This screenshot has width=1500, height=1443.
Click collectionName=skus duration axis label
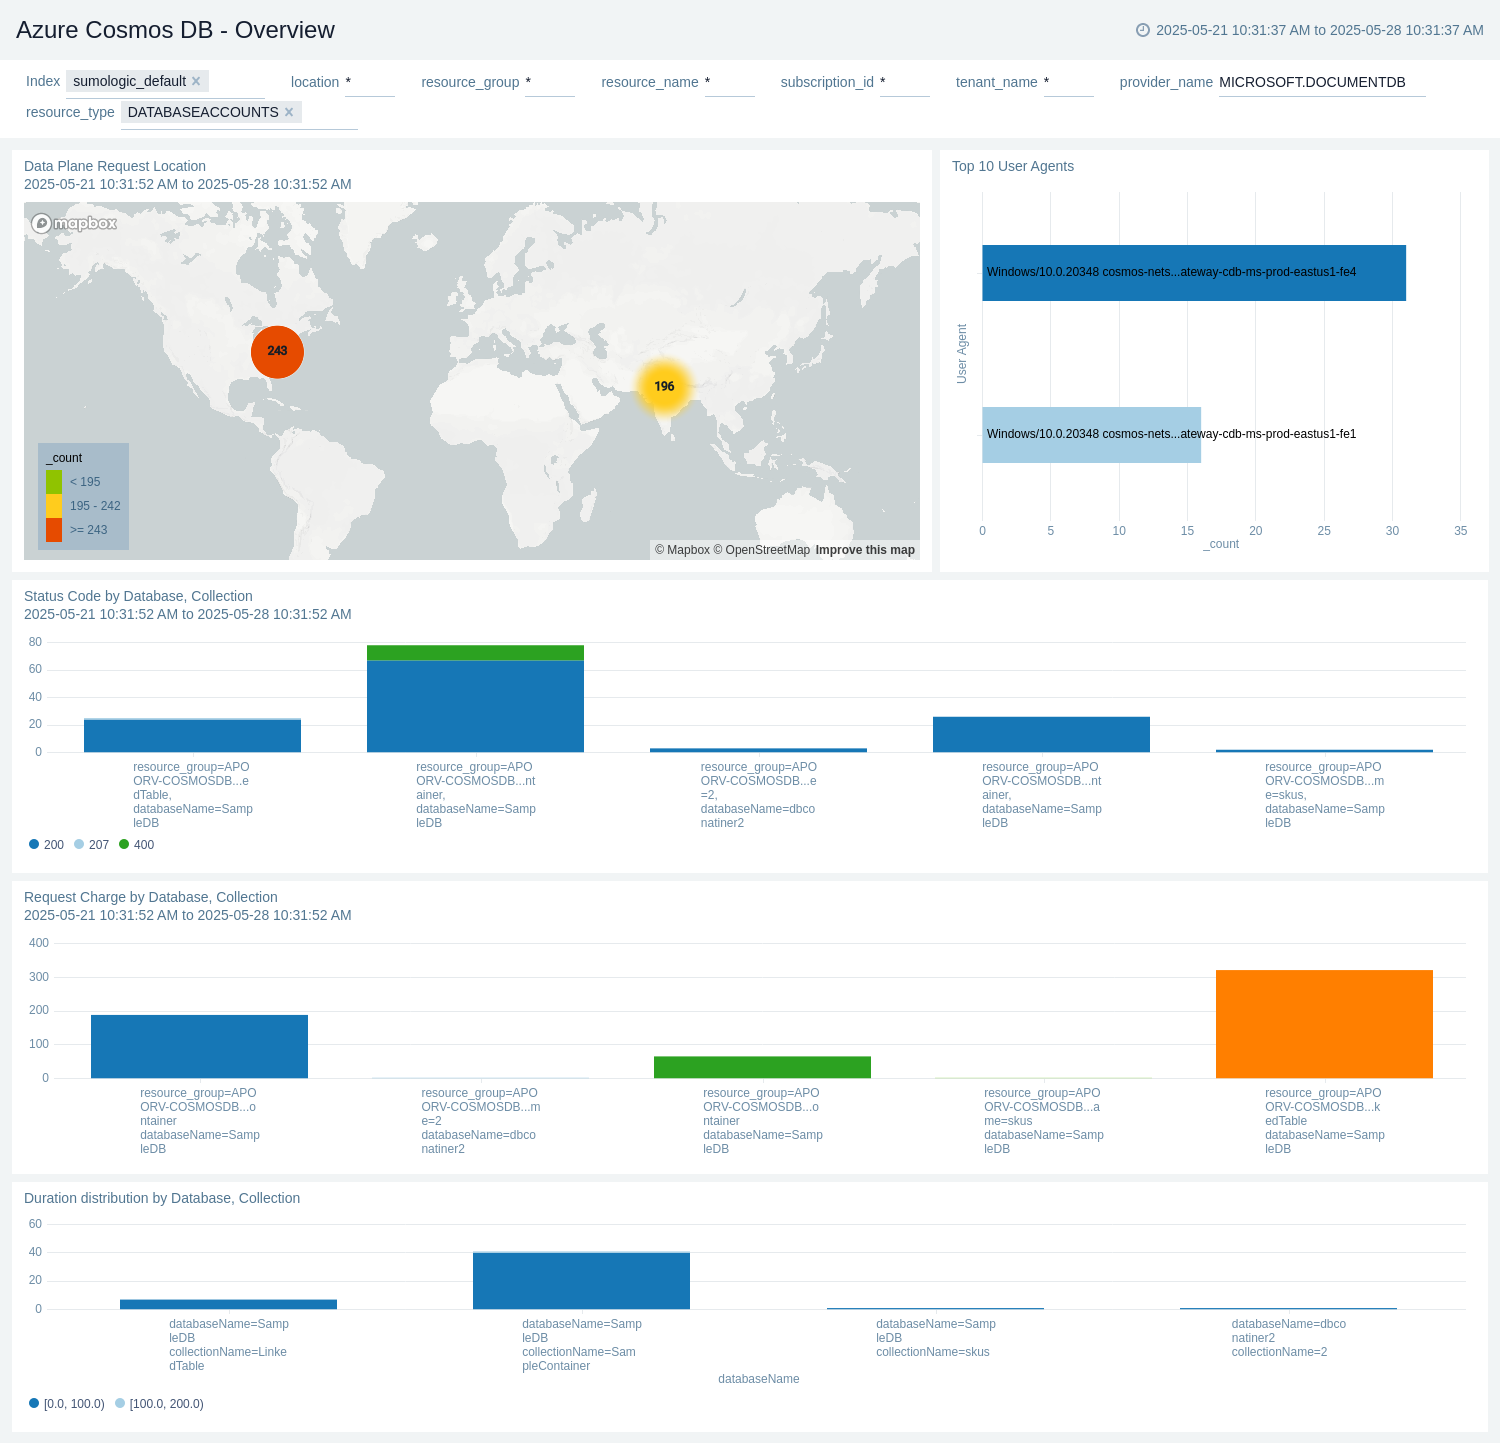[x=936, y=1338]
